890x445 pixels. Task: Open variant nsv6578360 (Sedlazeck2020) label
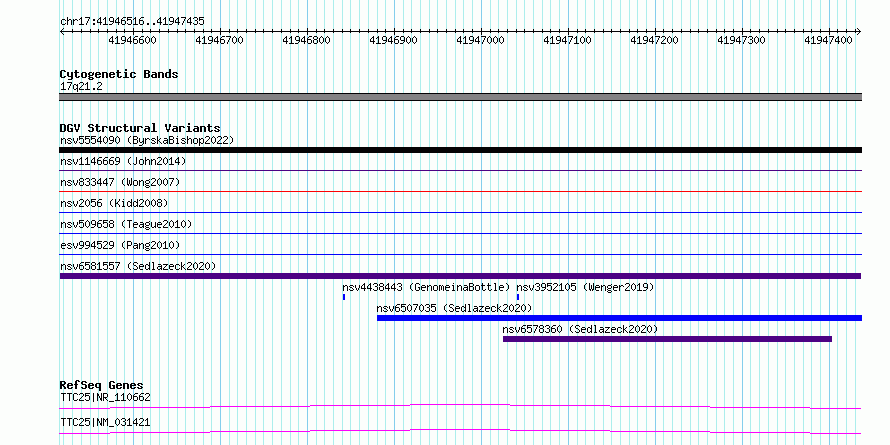580,329
